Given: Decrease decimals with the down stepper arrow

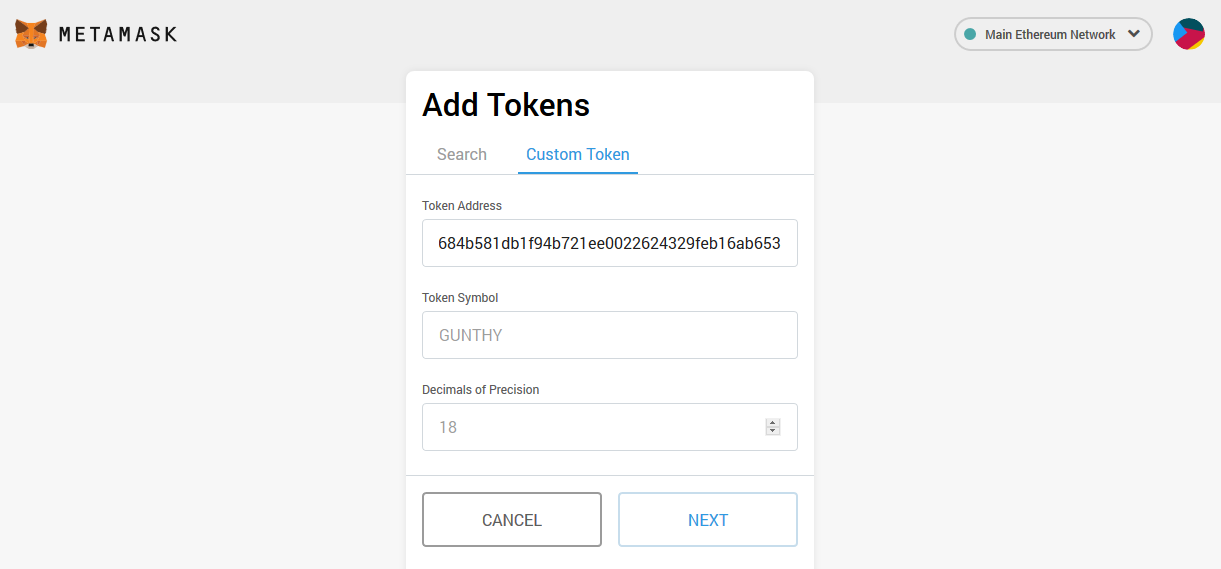Looking at the screenshot, I should click(x=772, y=431).
